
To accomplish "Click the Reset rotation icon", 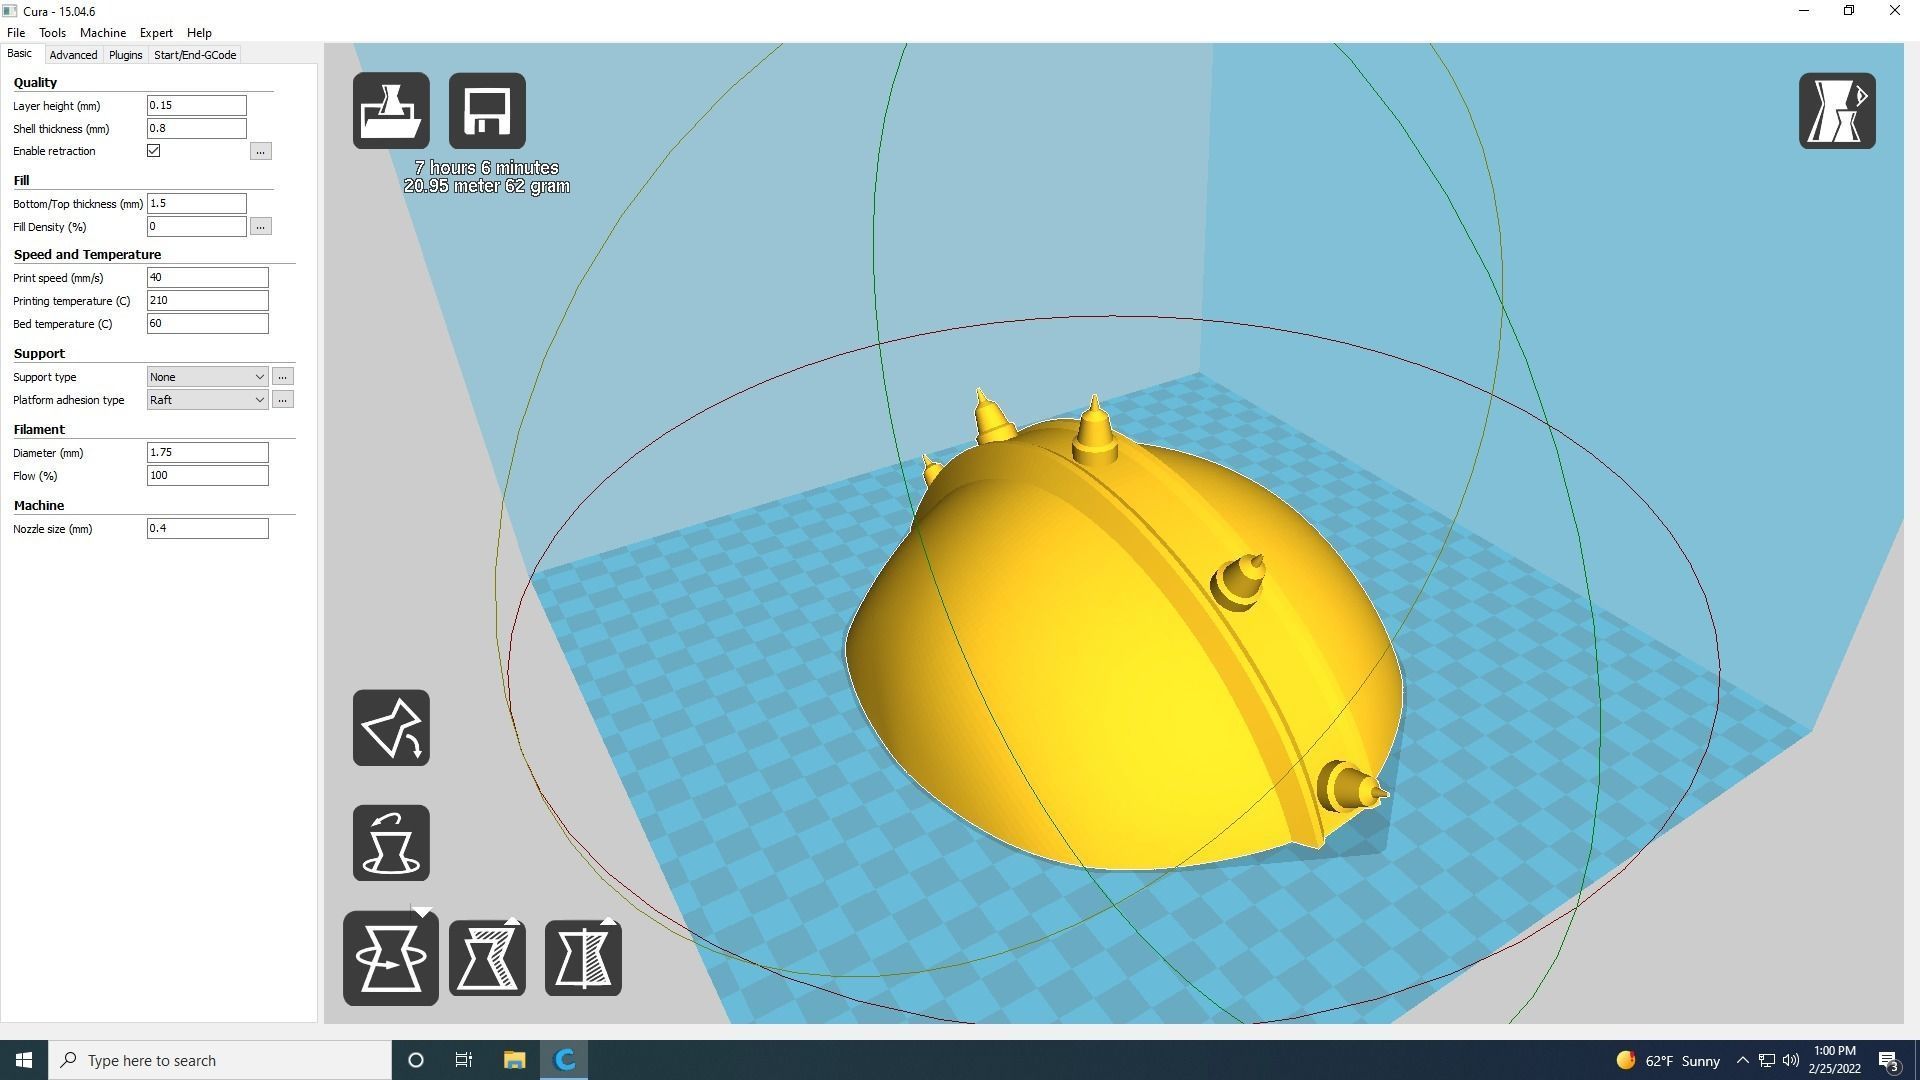I will (x=391, y=843).
